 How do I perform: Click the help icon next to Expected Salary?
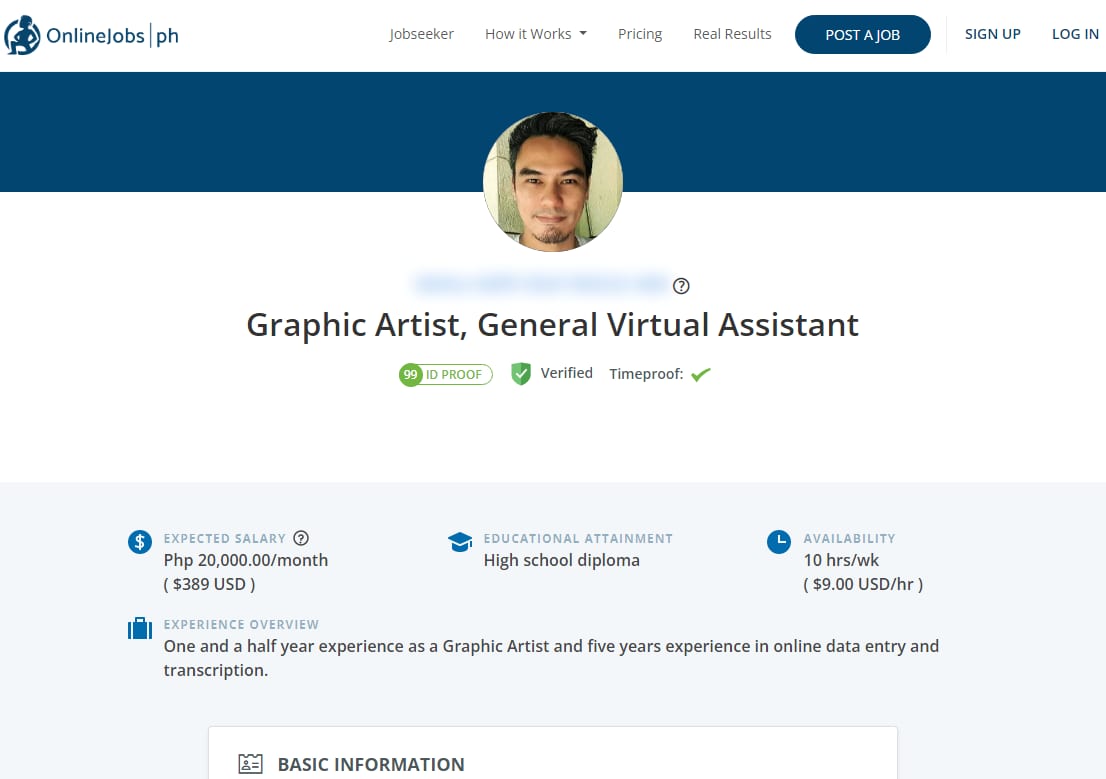[x=302, y=537]
